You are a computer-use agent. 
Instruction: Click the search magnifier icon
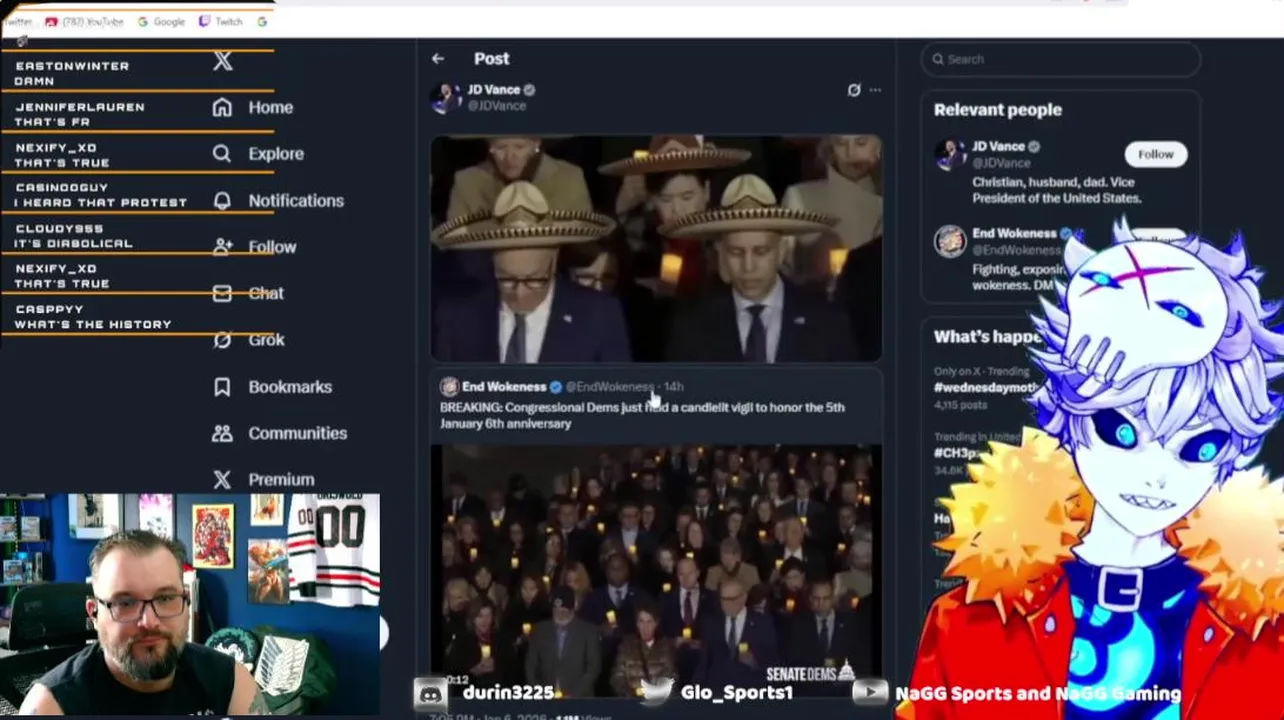click(938, 59)
